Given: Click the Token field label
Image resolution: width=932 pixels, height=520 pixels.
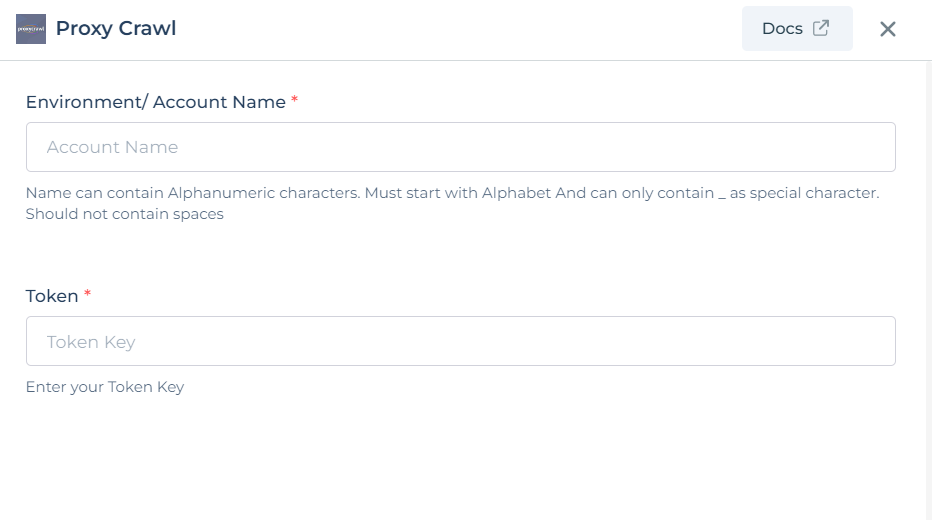Looking at the screenshot, I should click(52, 296).
